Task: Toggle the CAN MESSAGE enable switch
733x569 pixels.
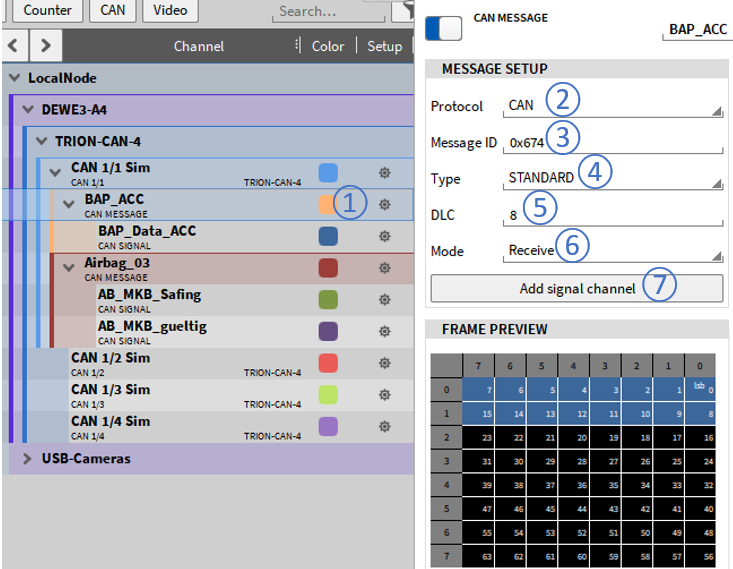Action: tap(443, 28)
